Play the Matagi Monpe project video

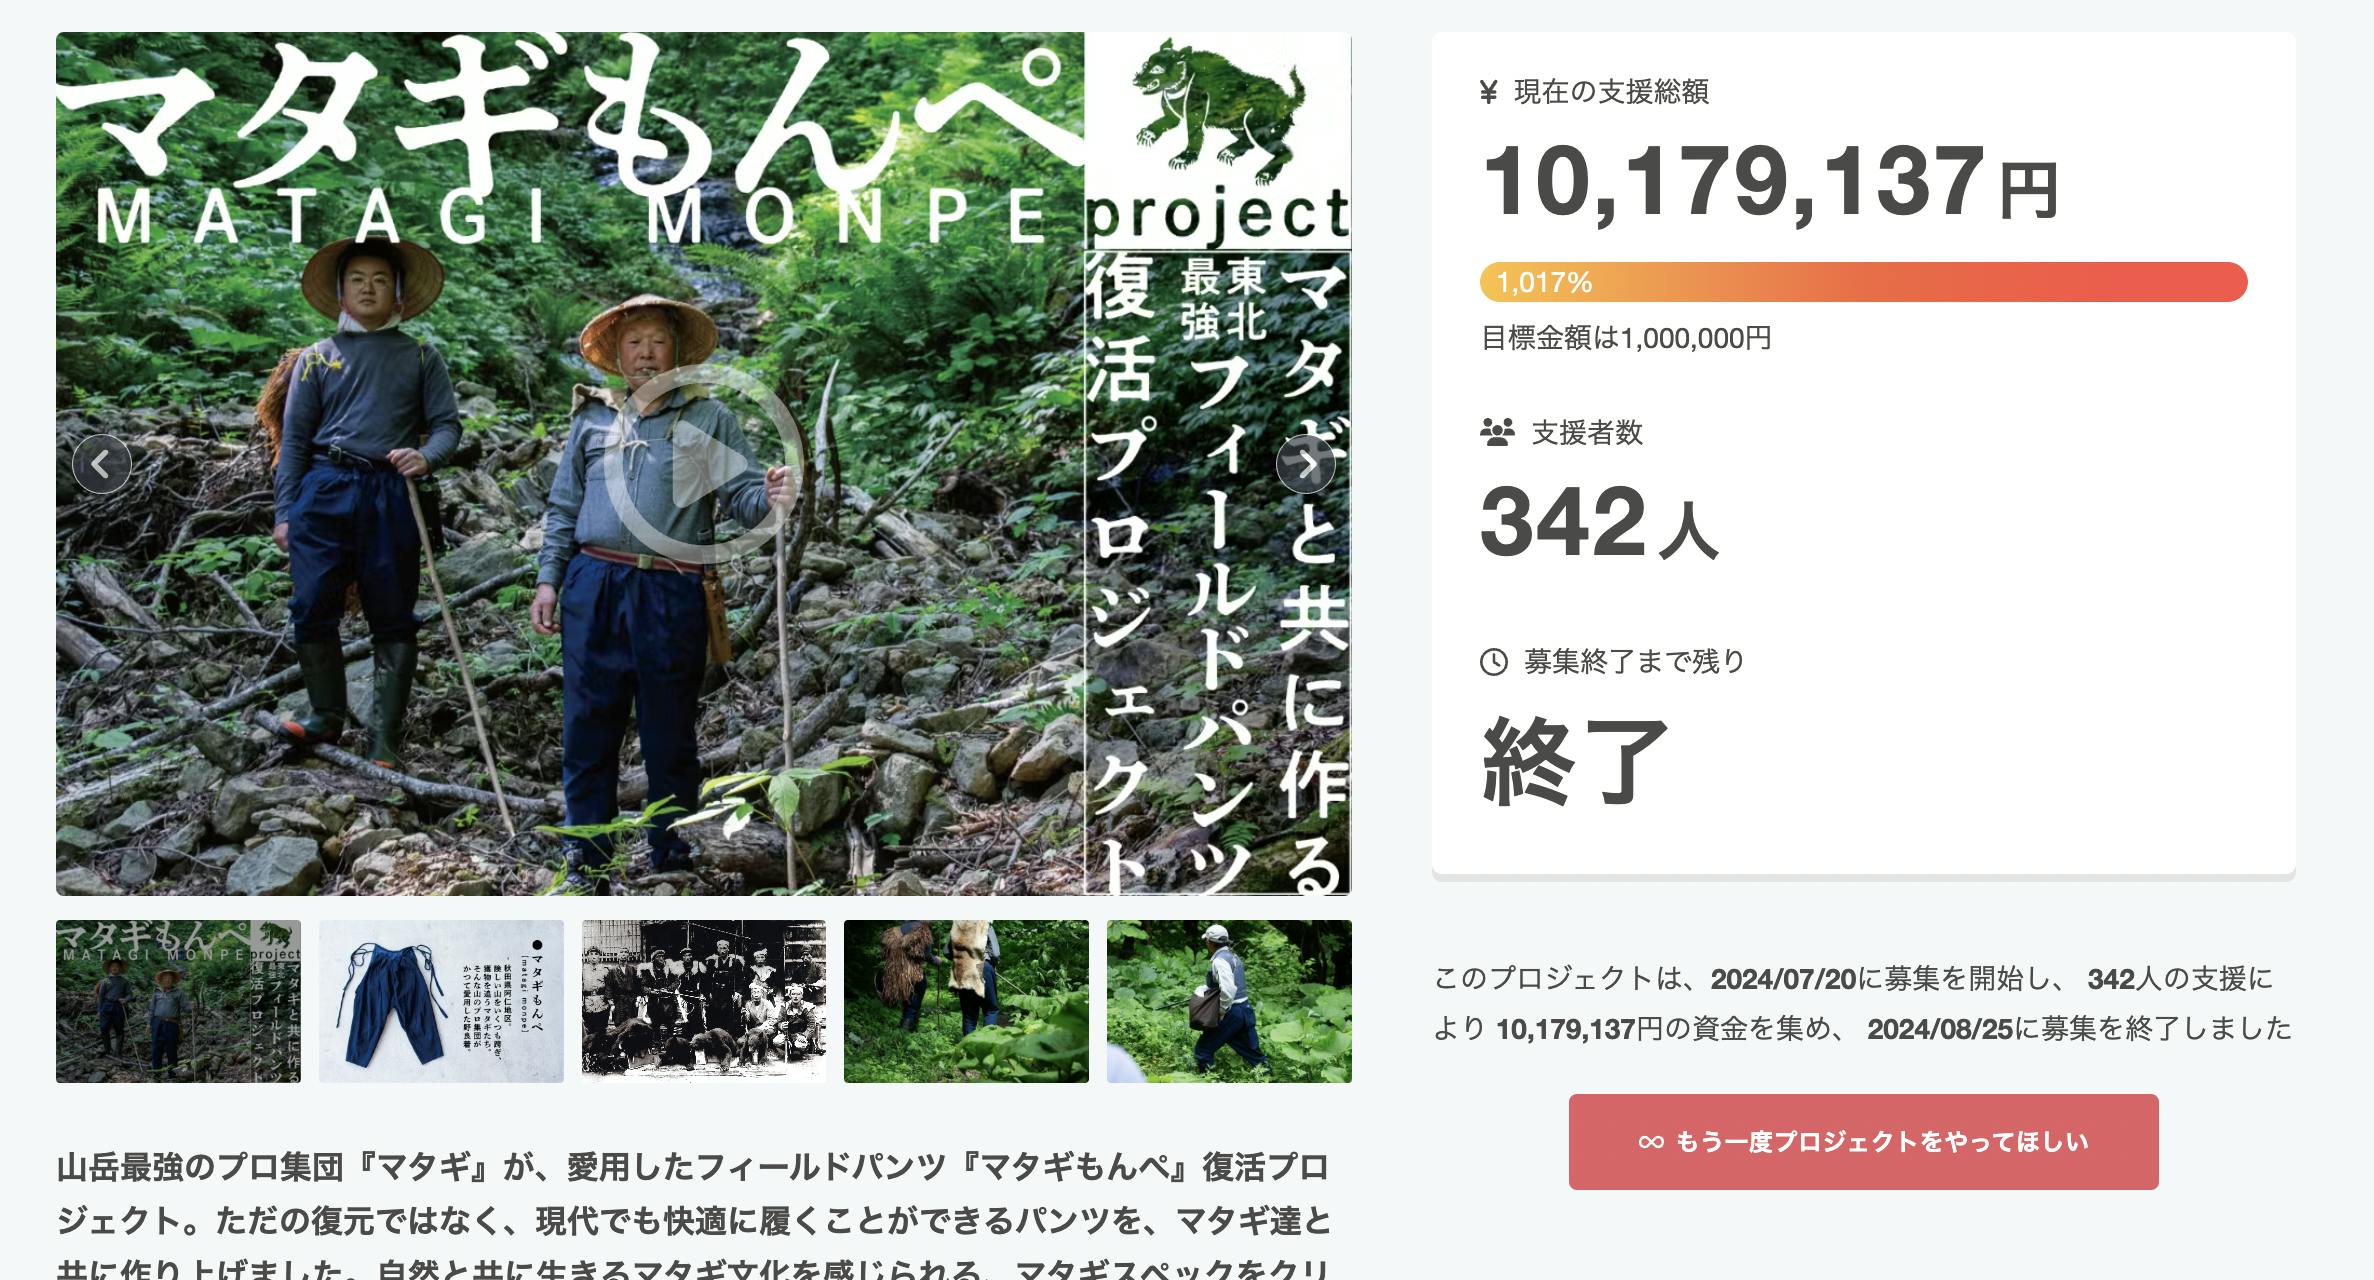click(704, 464)
